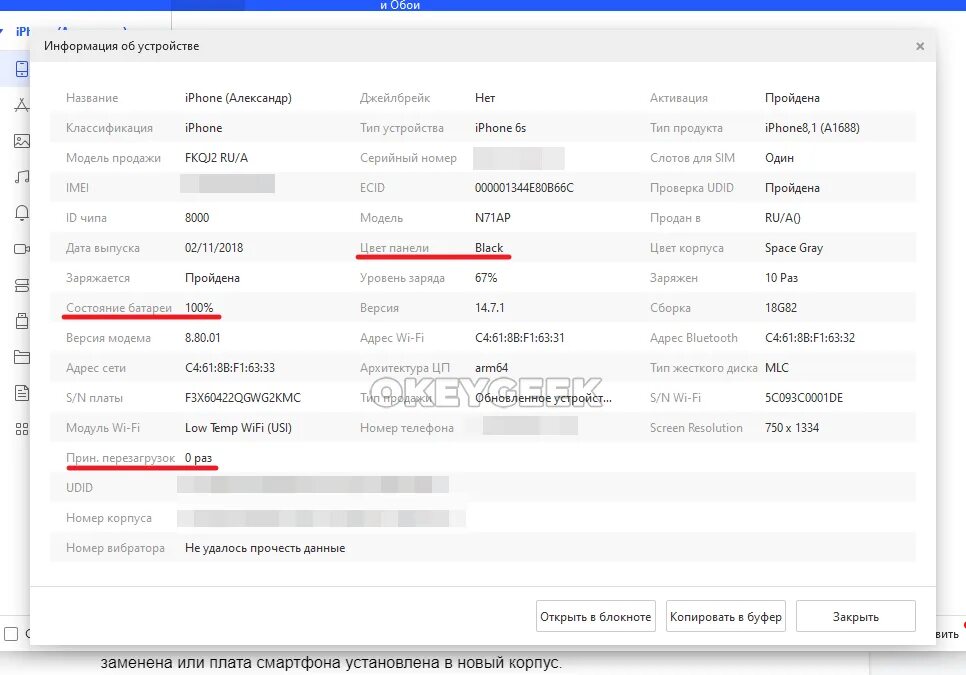Select the modem version 8.80.01
Screen dimensions: 966x675
[203, 338]
